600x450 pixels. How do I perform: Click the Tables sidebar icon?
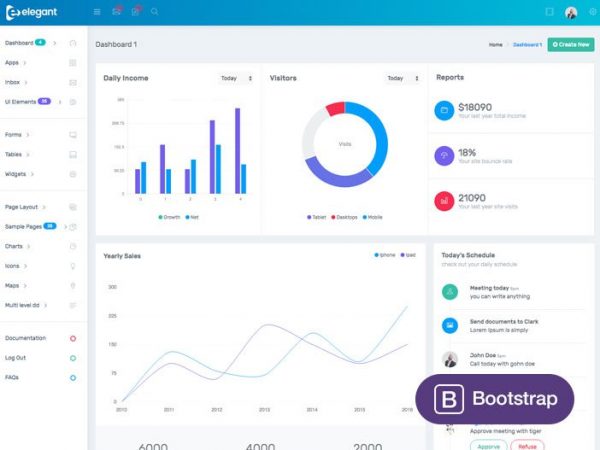pos(73,155)
